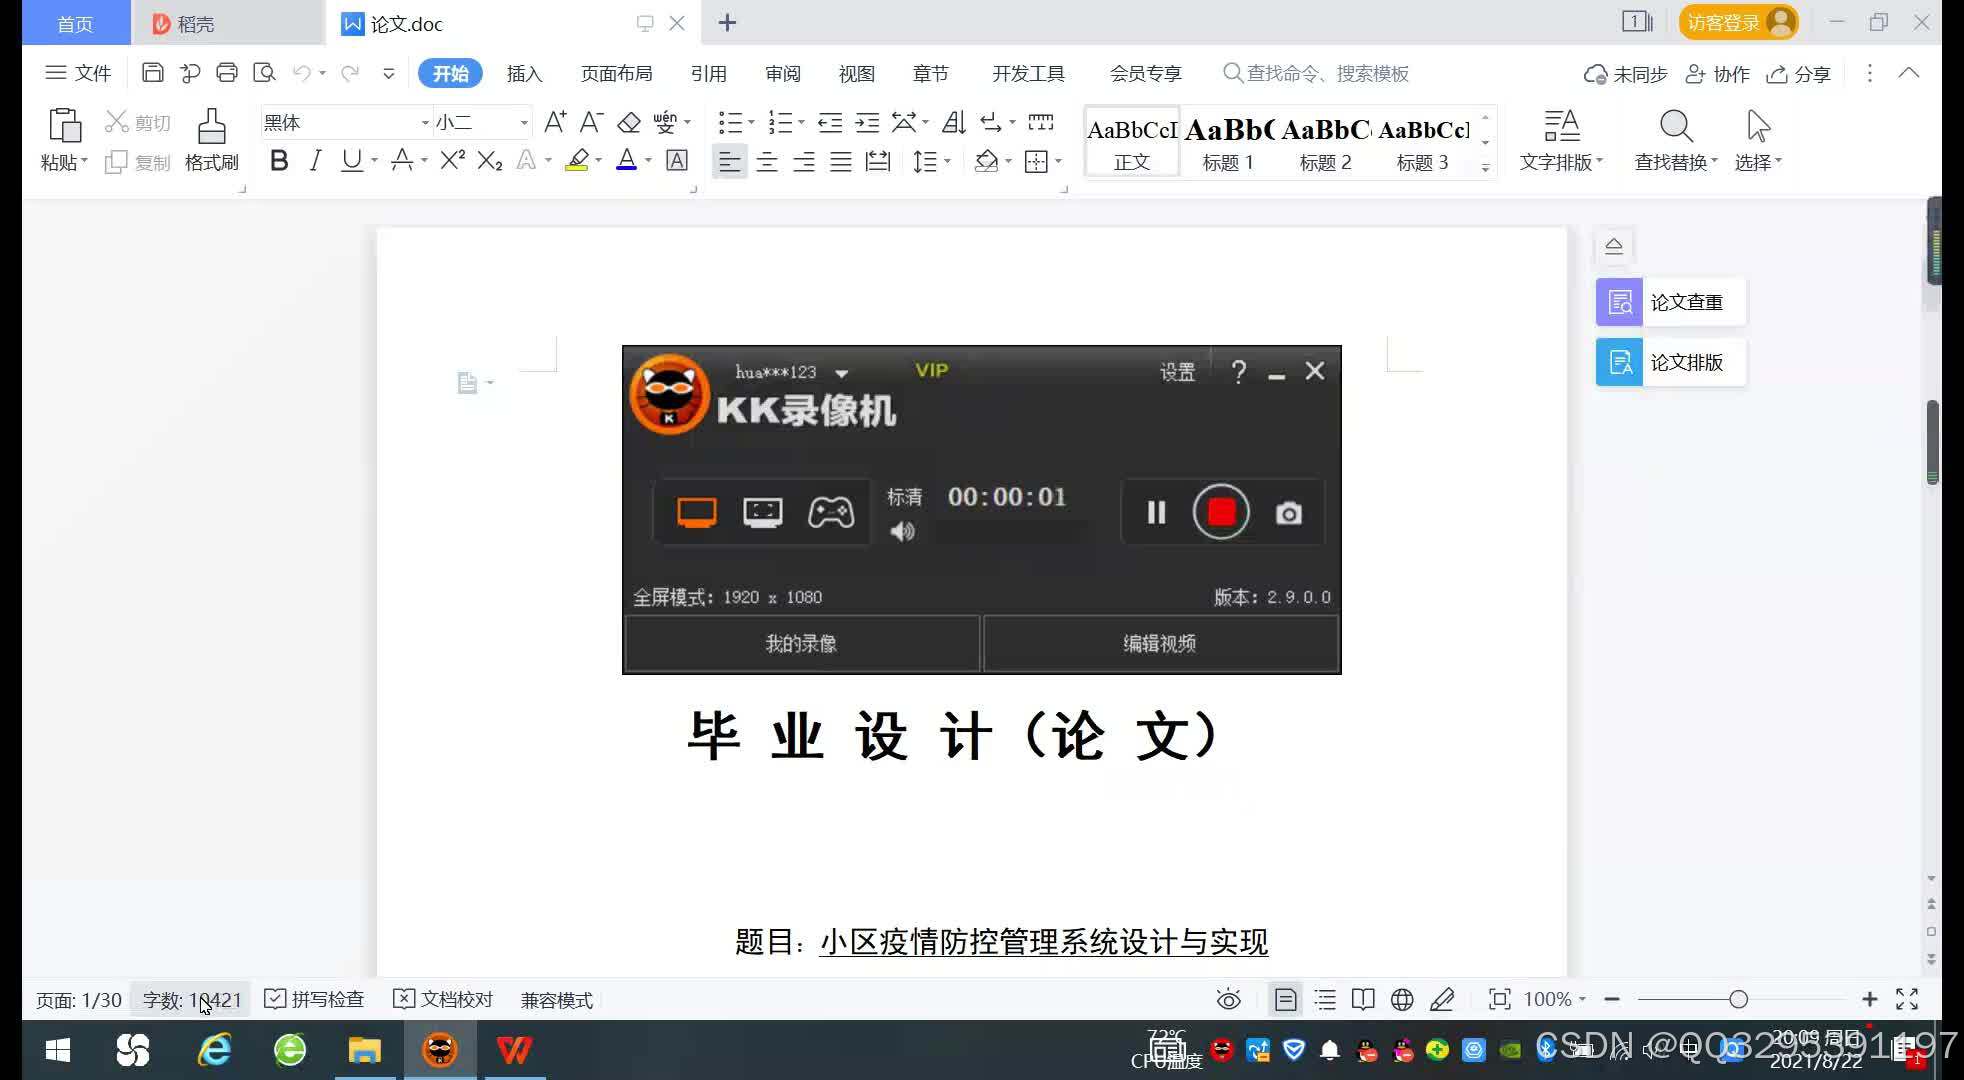The image size is (1964, 1080).
Task: Click the zoom slider handle
Action: click(1738, 999)
